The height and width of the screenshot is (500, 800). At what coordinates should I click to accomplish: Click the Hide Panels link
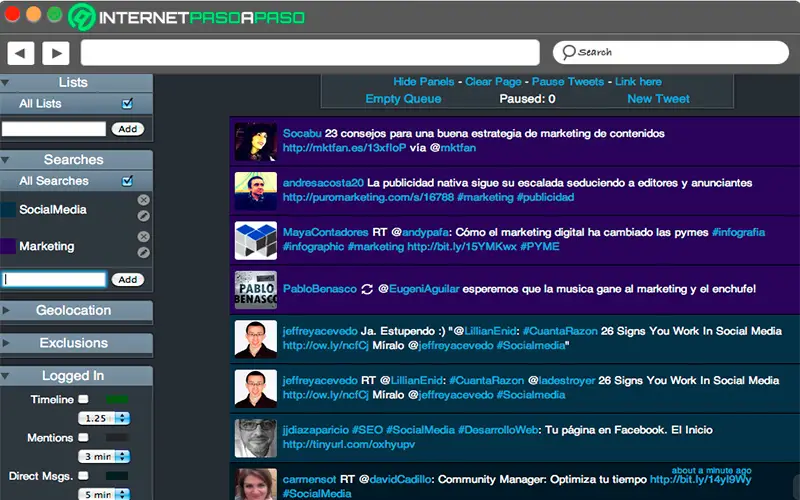point(423,82)
